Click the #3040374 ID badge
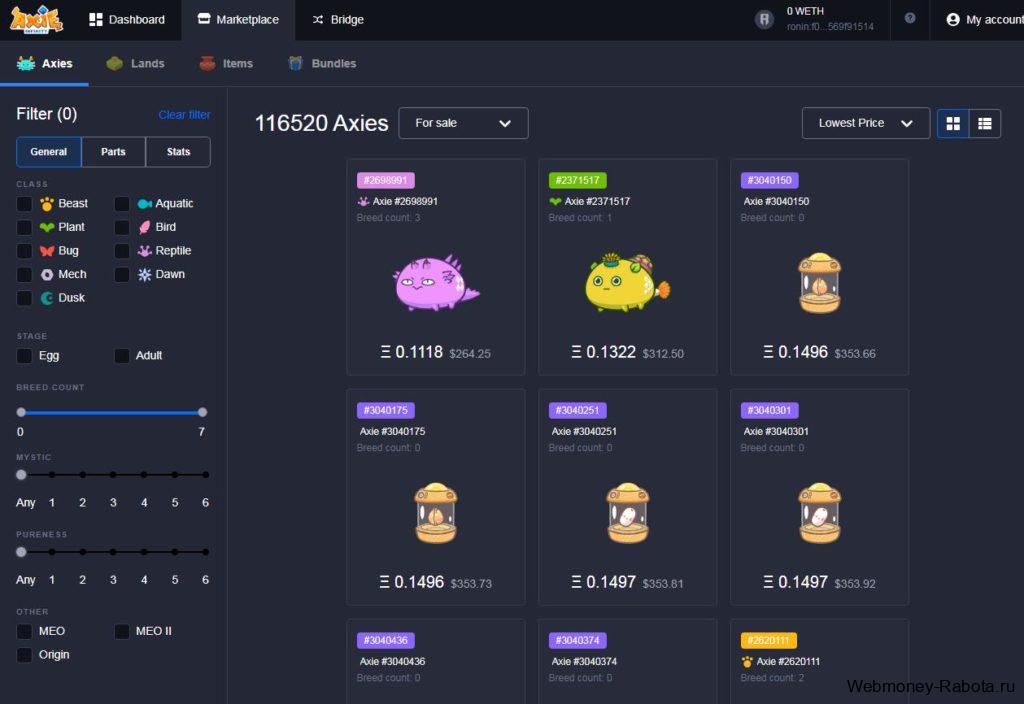Image resolution: width=1024 pixels, height=704 pixels. click(x=578, y=641)
